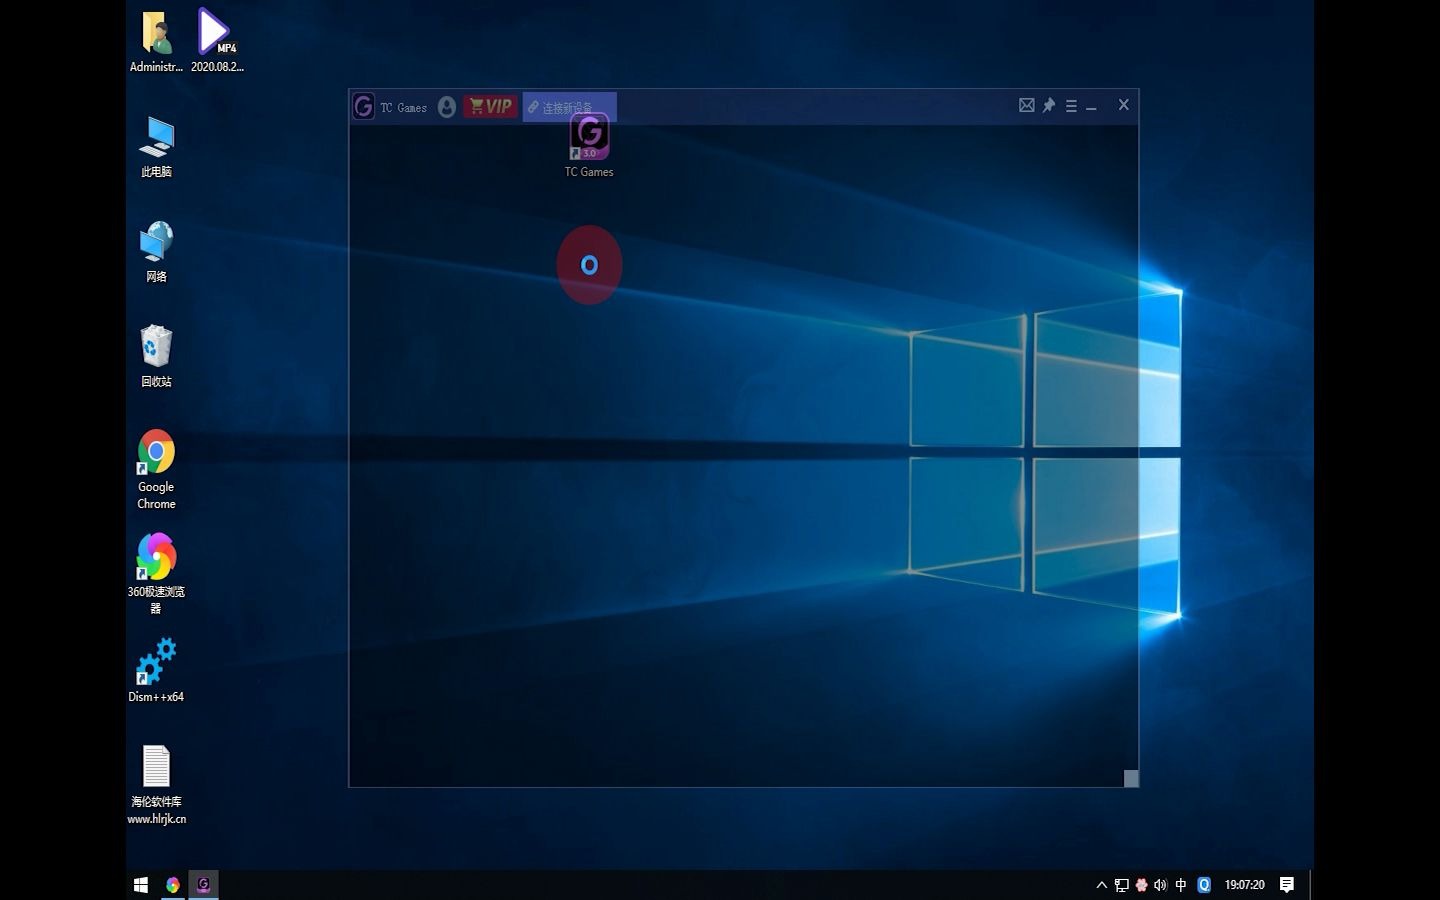1440x900 pixels.
Task: Open the network status tray icon
Action: click(1122, 885)
